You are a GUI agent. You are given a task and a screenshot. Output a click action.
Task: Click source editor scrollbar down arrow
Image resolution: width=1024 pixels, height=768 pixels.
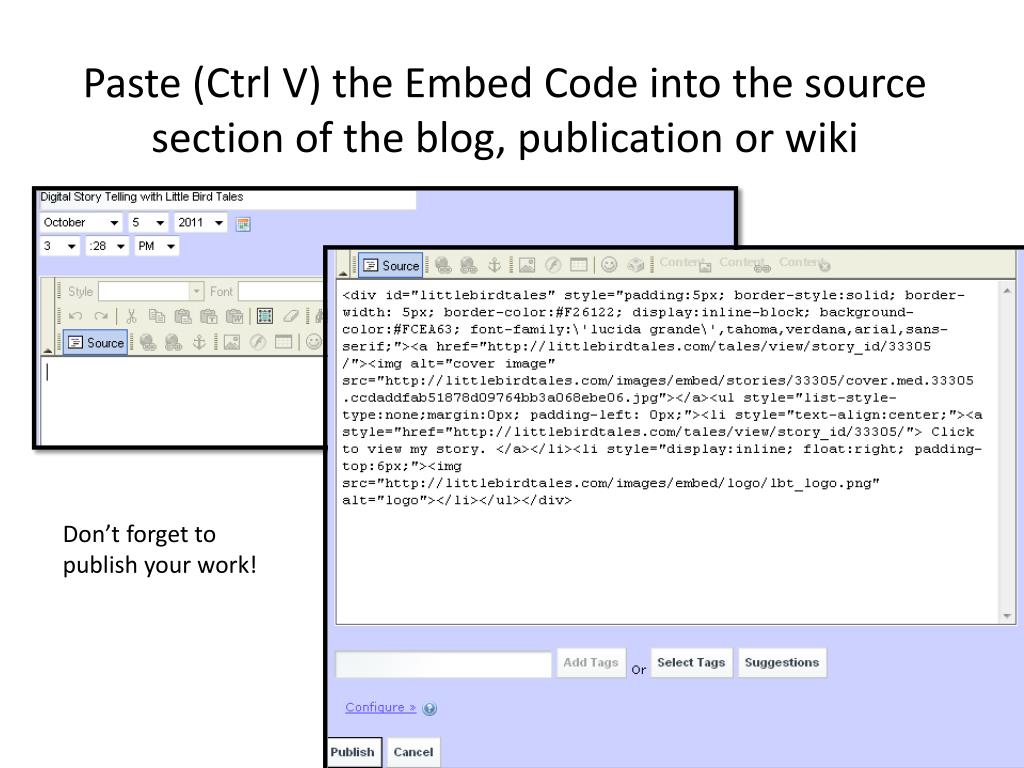1007,616
